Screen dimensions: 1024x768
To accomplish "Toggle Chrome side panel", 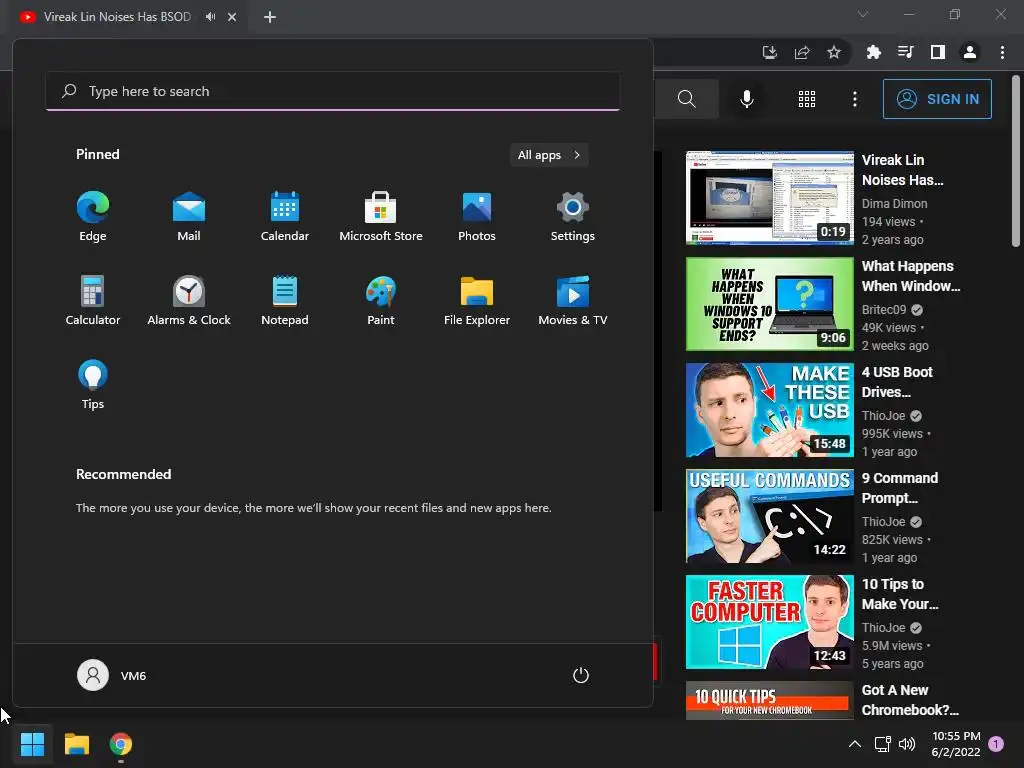I will (x=938, y=52).
